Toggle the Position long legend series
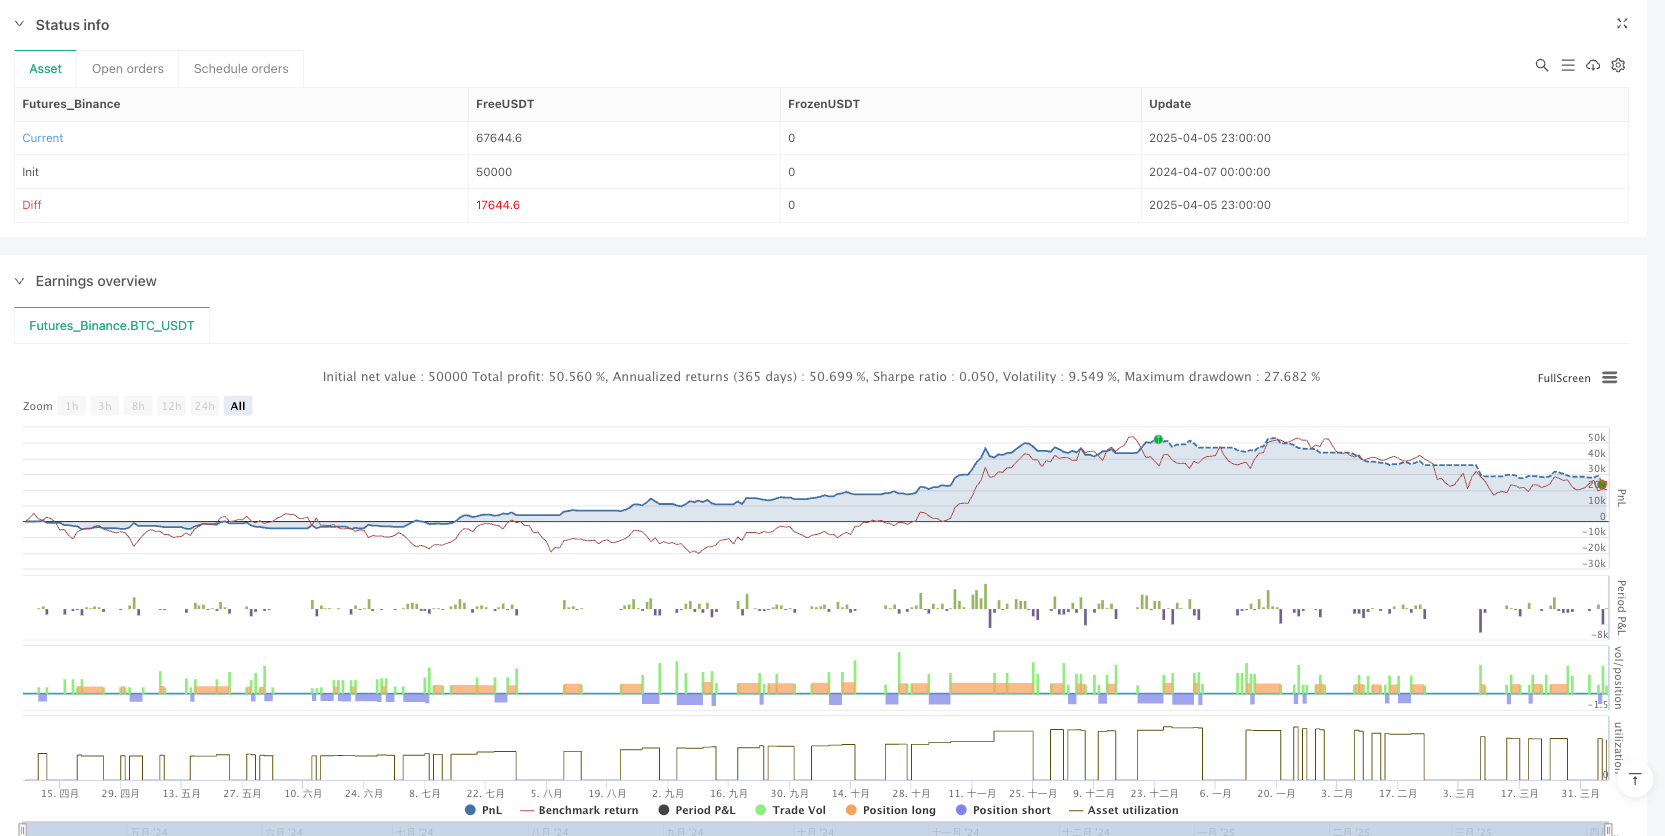The width and height of the screenshot is (1665, 836). click(891, 810)
